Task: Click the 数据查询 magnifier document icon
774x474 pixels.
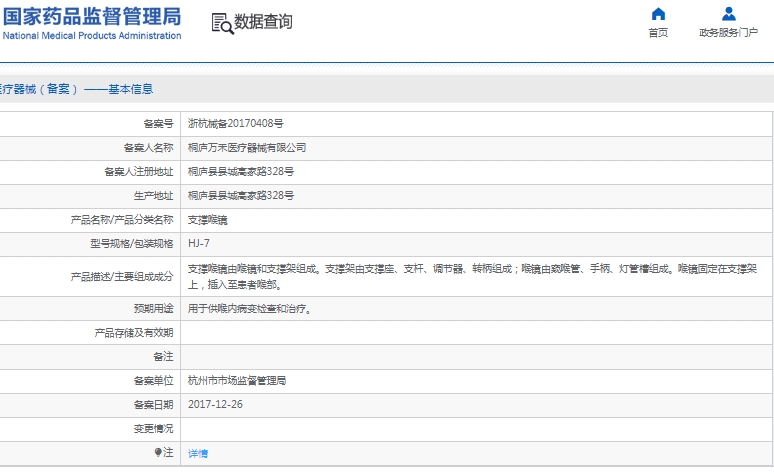Action: 222,23
